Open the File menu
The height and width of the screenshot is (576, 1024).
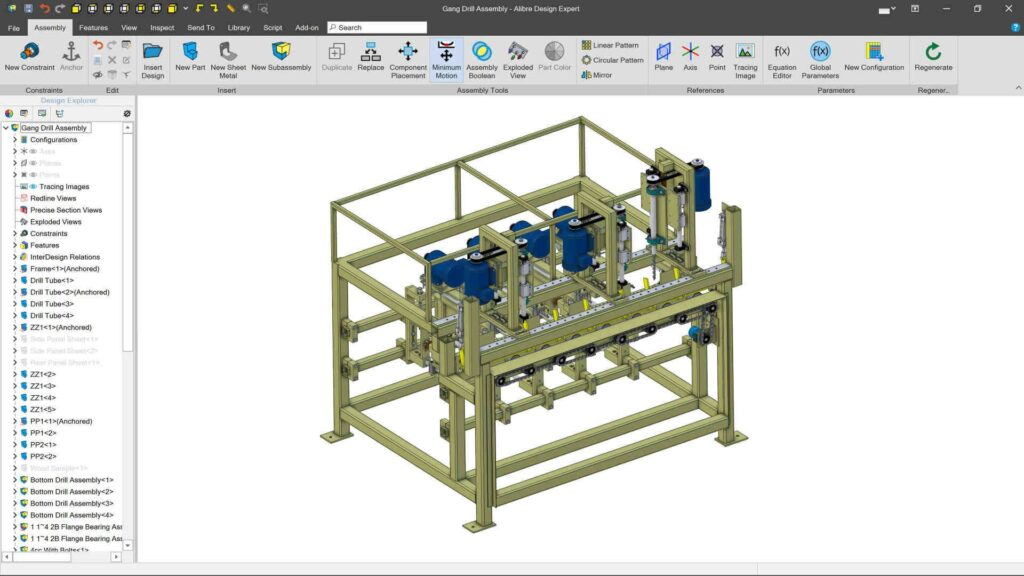14,28
